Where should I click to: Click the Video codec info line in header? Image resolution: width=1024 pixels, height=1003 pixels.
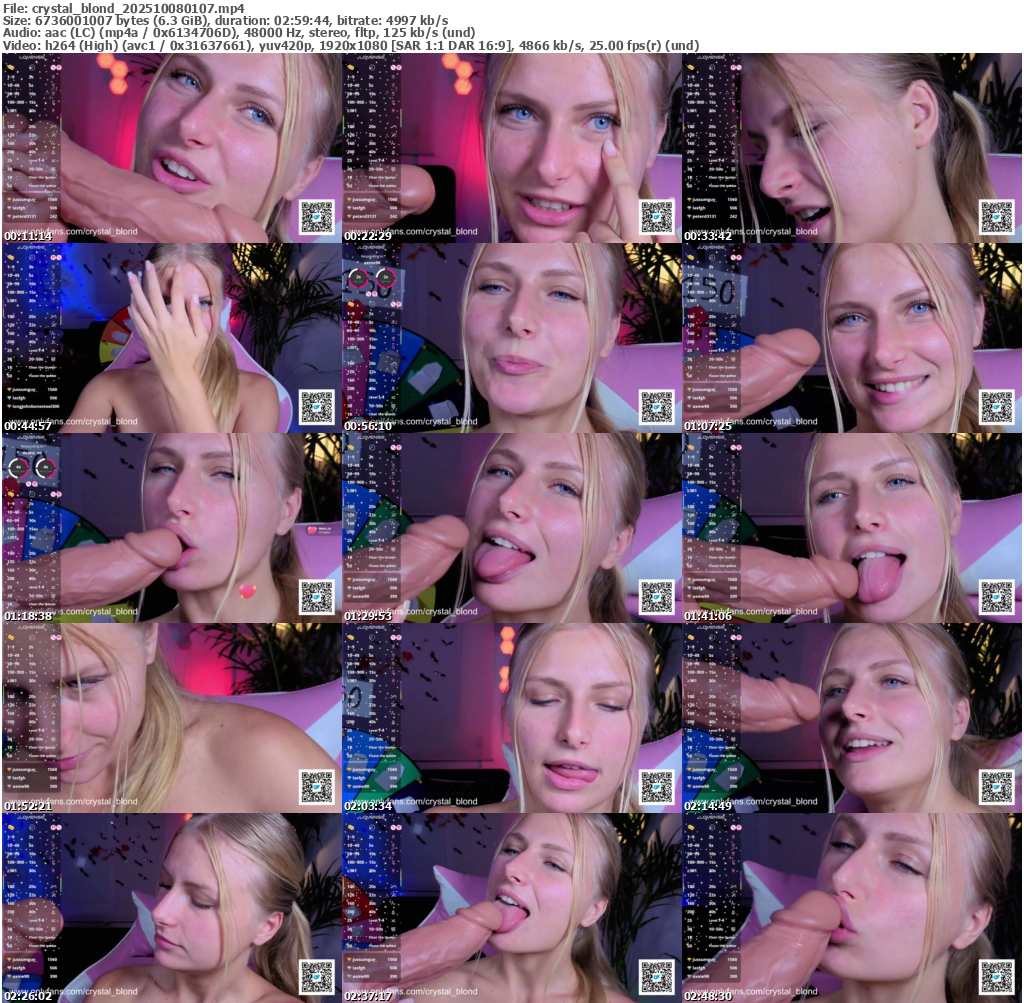coord(350,45)
